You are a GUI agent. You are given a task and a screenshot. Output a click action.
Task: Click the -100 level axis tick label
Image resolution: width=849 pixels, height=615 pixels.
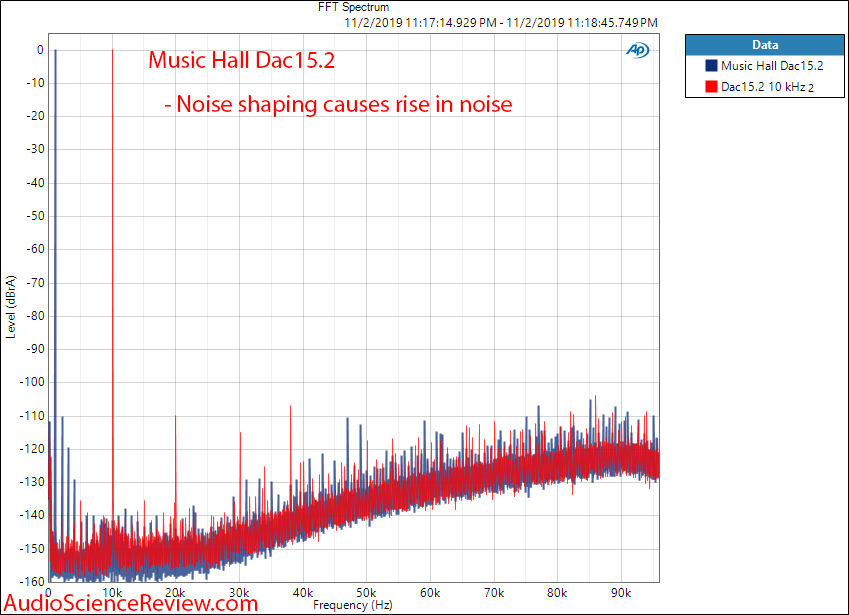[x=32, y=382]
